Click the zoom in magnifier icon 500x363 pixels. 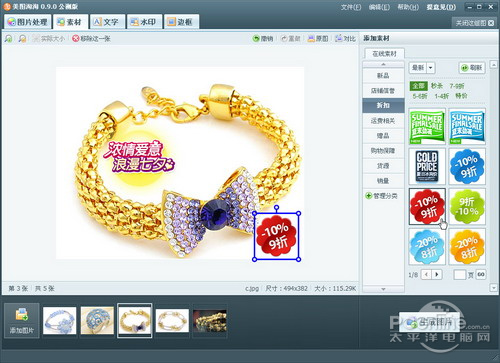(x=9, y=39)
